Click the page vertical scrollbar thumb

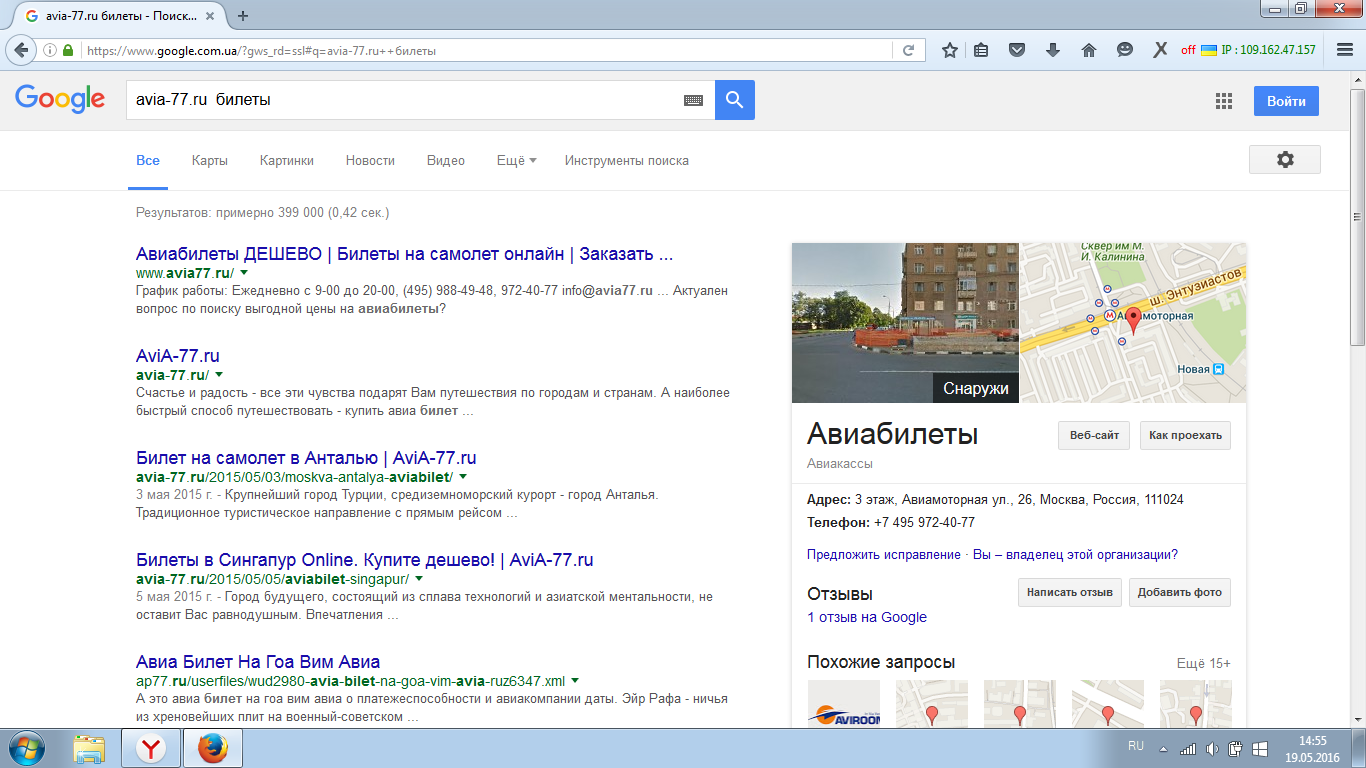click(x=1357, y=215)
